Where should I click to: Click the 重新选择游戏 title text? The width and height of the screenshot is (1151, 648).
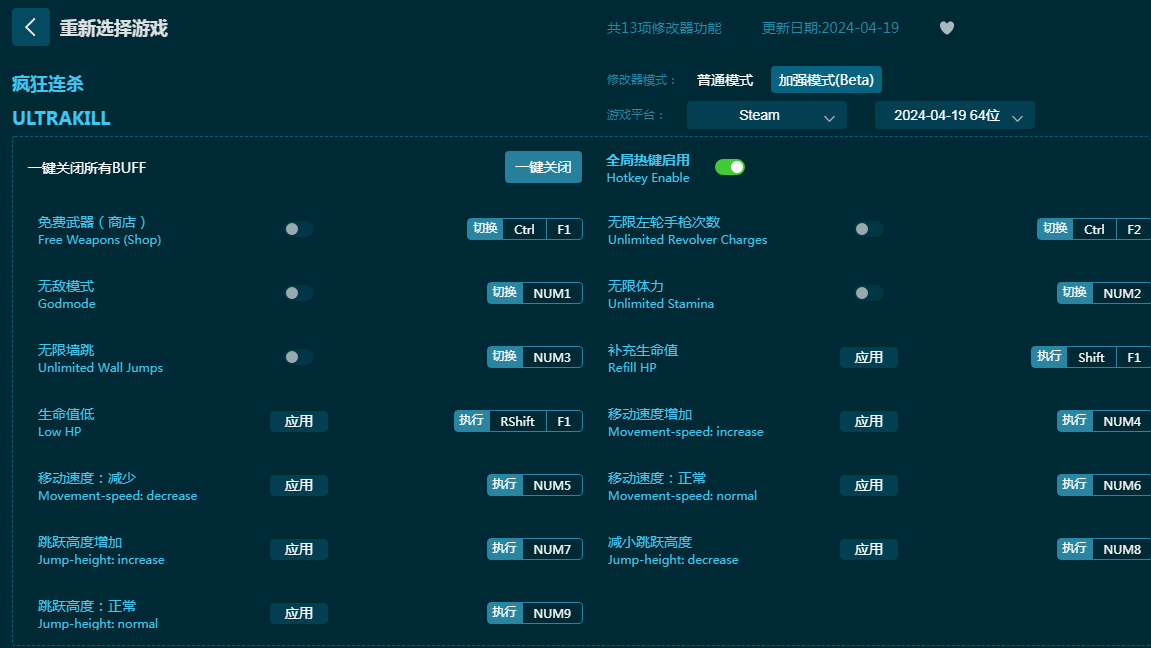(x=114, y=28)
